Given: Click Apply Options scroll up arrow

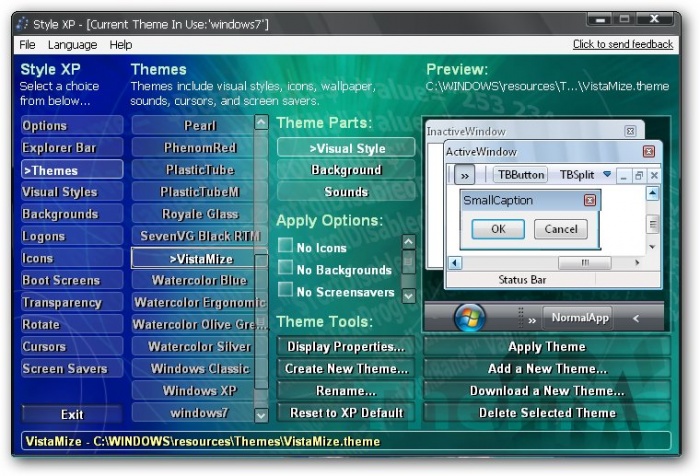Looking at the screenshot, I should [408, 242].
